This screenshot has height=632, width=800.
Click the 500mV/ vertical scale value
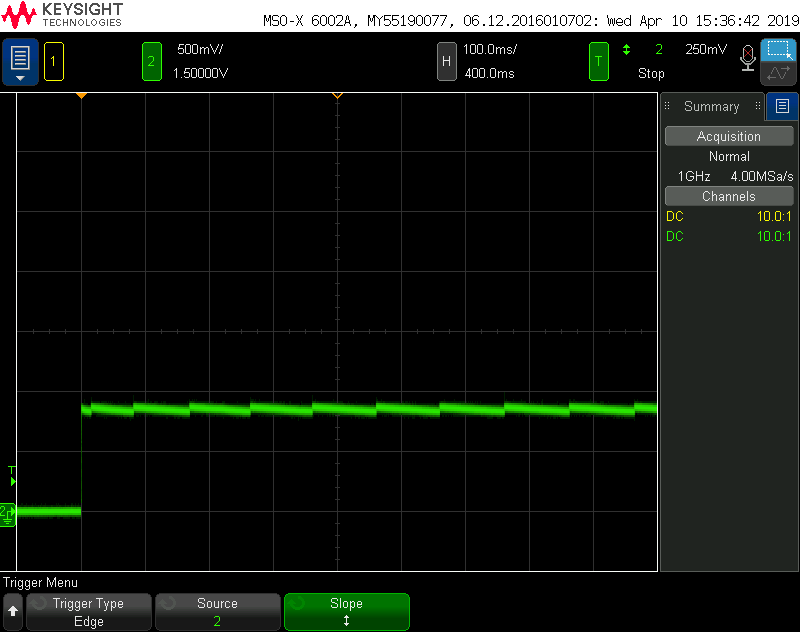(x=200, y=49)
